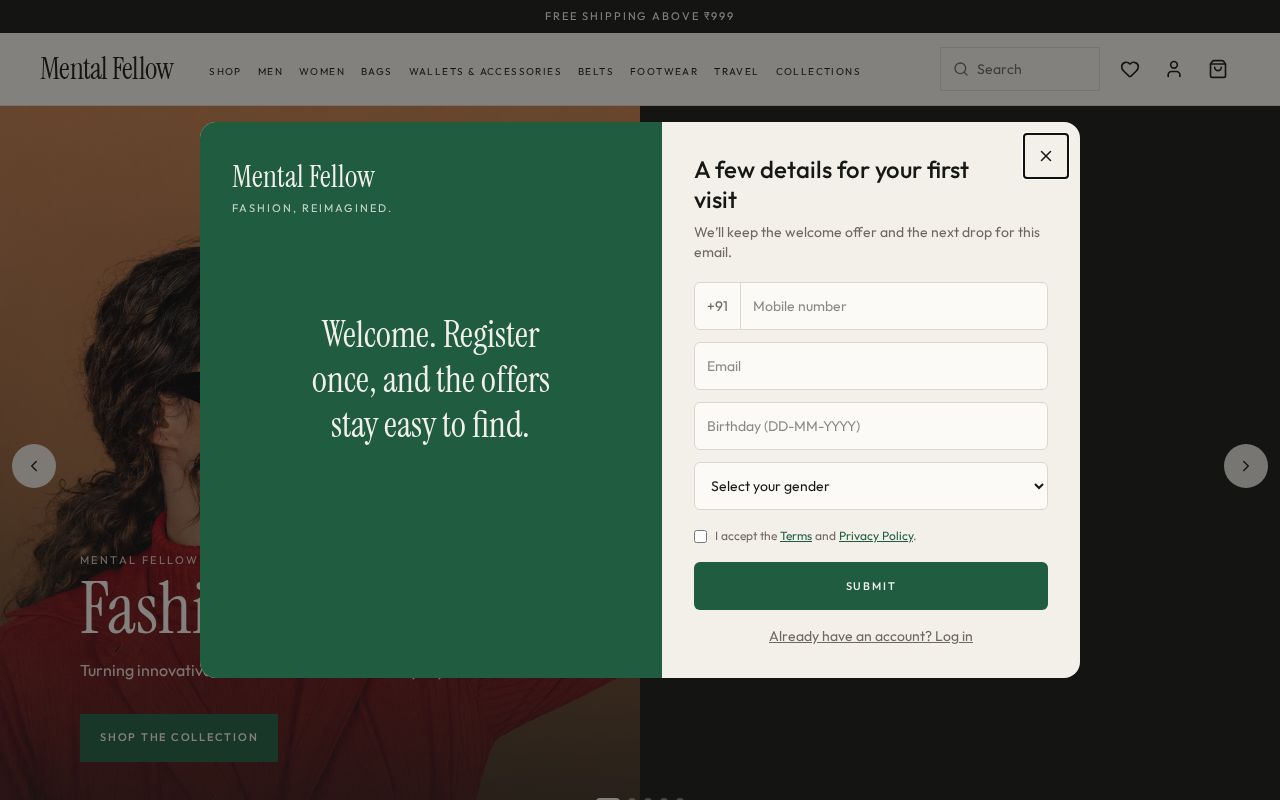Open the Footwear menu
The height and width of the screenshot is (800, 1280).
[664, 71]
